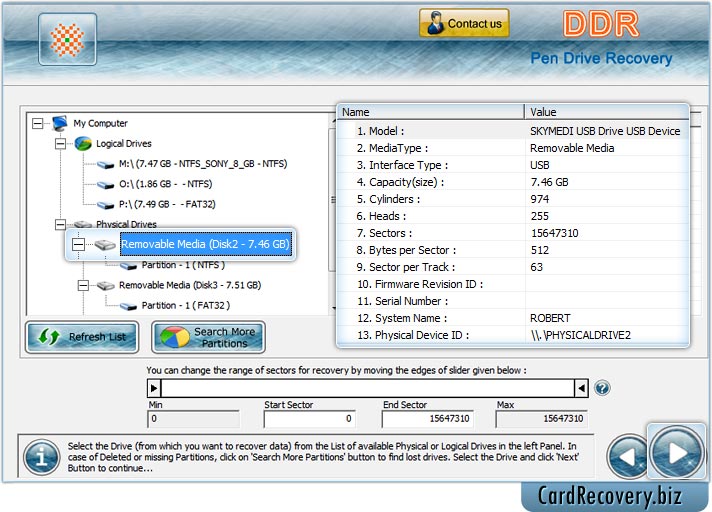Collapse the My Computer tree node
Screen dimensions: 712x512
tap(38, 123)
